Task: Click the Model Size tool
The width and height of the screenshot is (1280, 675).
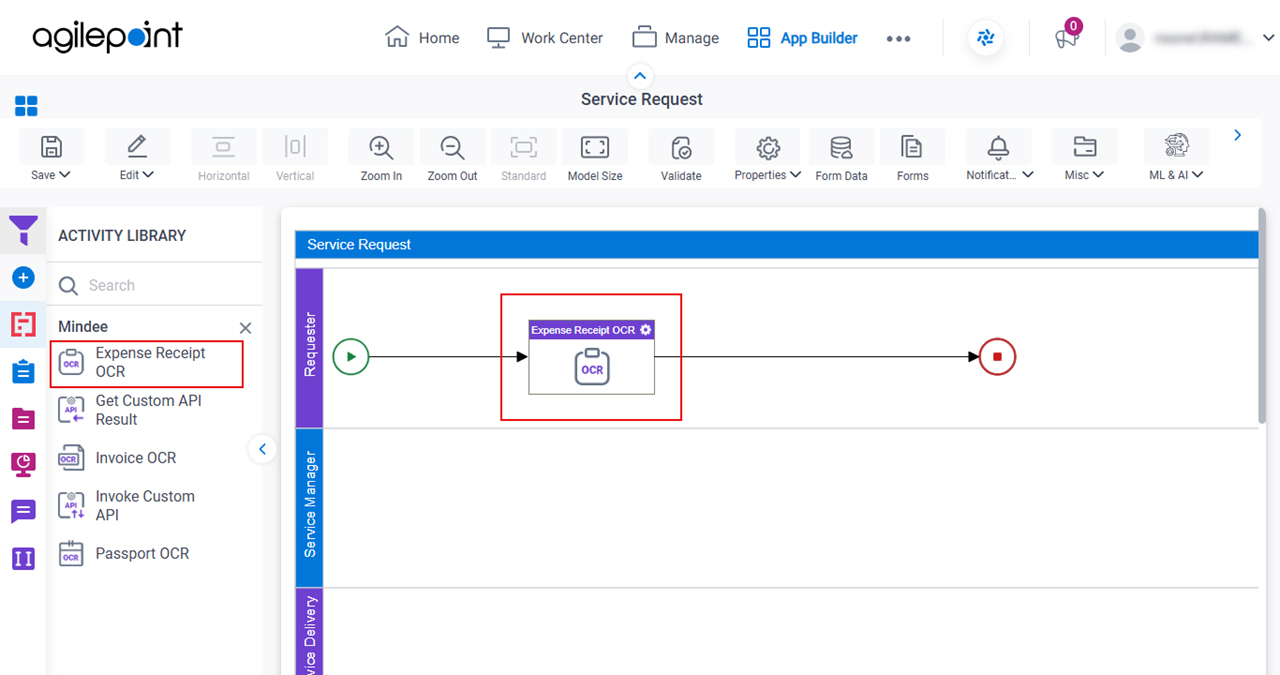Action: click(x=595, y=156)
